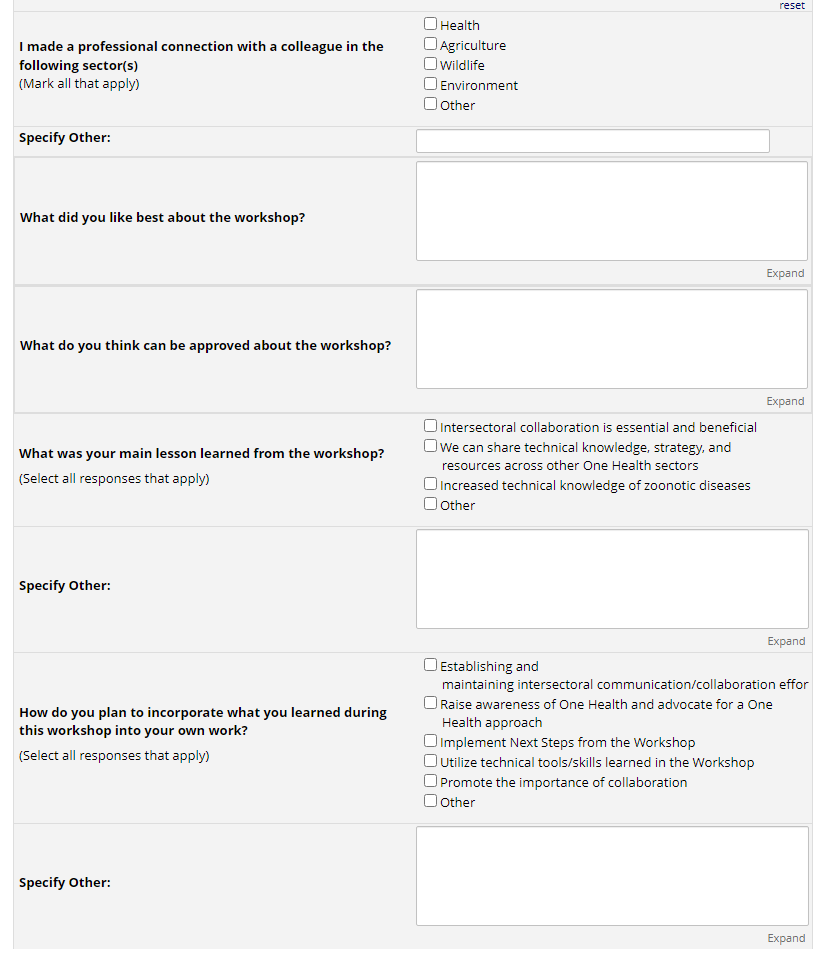Image resolution: width=832 pixels, height=963 pixels.
Task: Check 'Promote the importance of collaboration'
Action: coord(430,781)
